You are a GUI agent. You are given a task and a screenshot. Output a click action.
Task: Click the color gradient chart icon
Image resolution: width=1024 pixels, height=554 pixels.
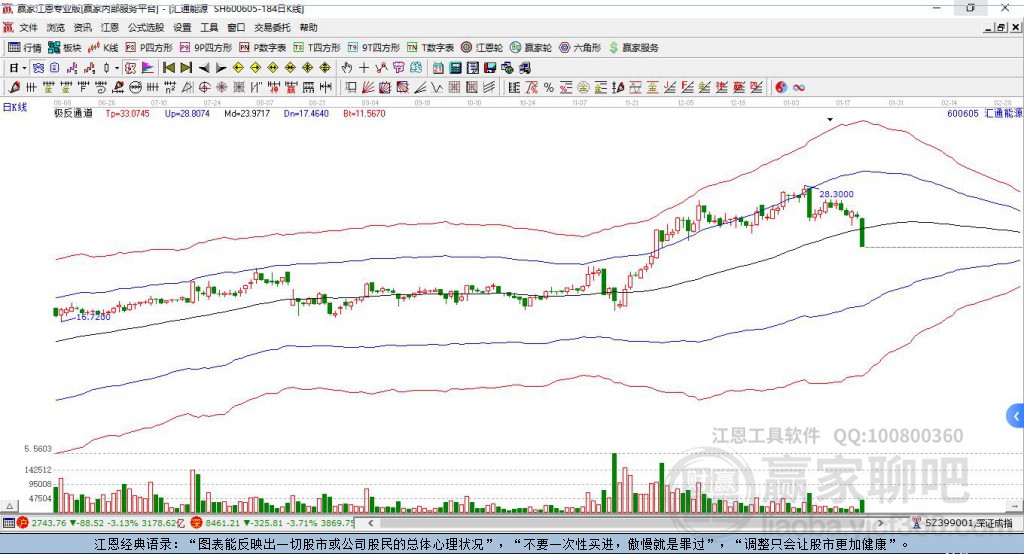(x=148, y=68)
